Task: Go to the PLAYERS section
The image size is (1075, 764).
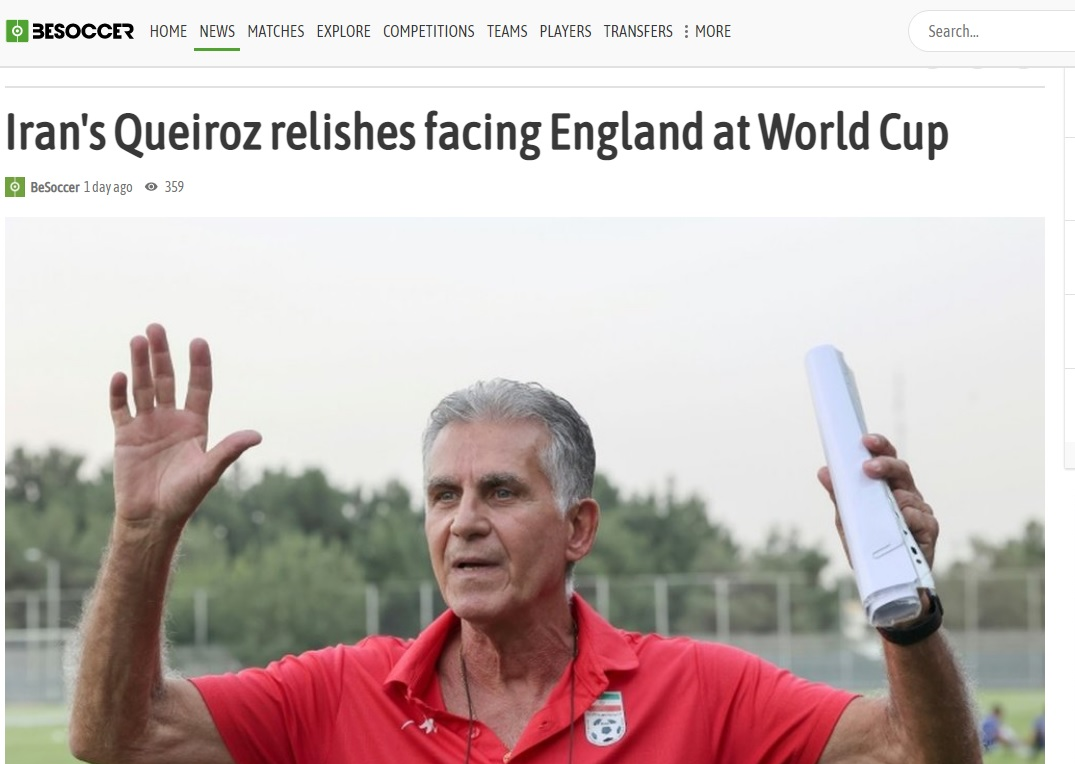Action: [565, 32]
